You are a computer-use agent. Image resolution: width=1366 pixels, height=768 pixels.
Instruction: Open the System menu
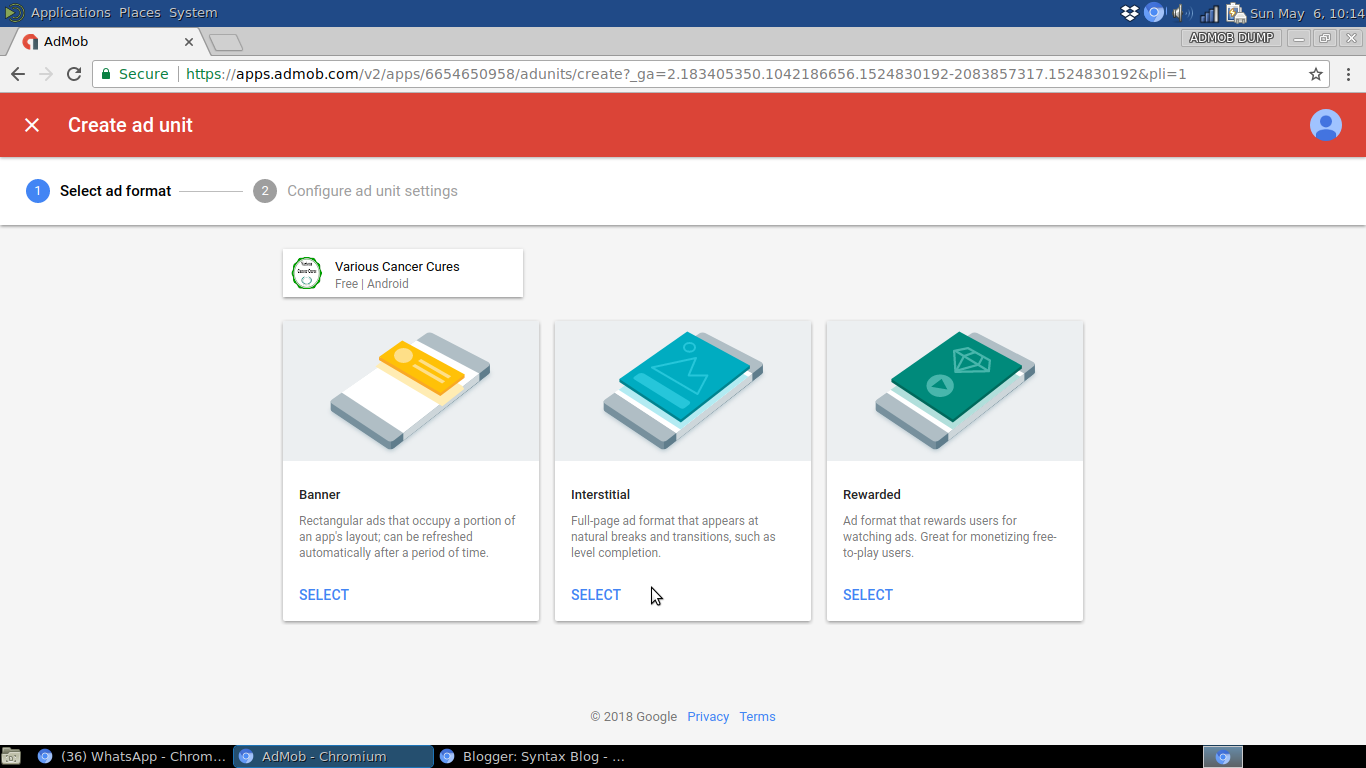(193, 13)
